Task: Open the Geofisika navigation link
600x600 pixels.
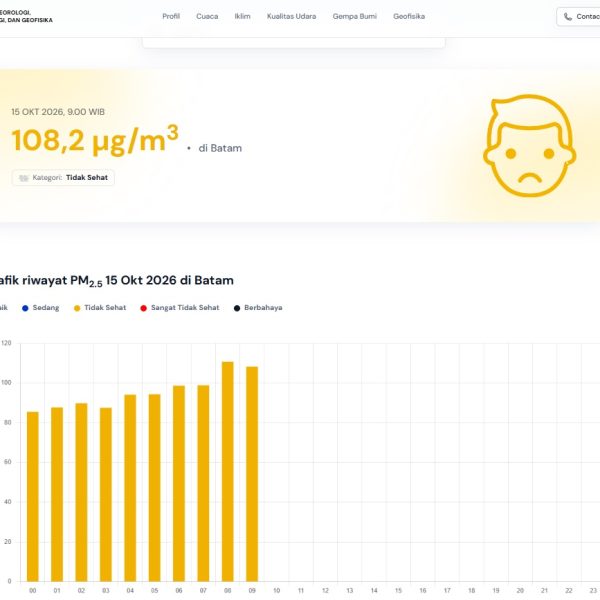Action: click(409, 16)
